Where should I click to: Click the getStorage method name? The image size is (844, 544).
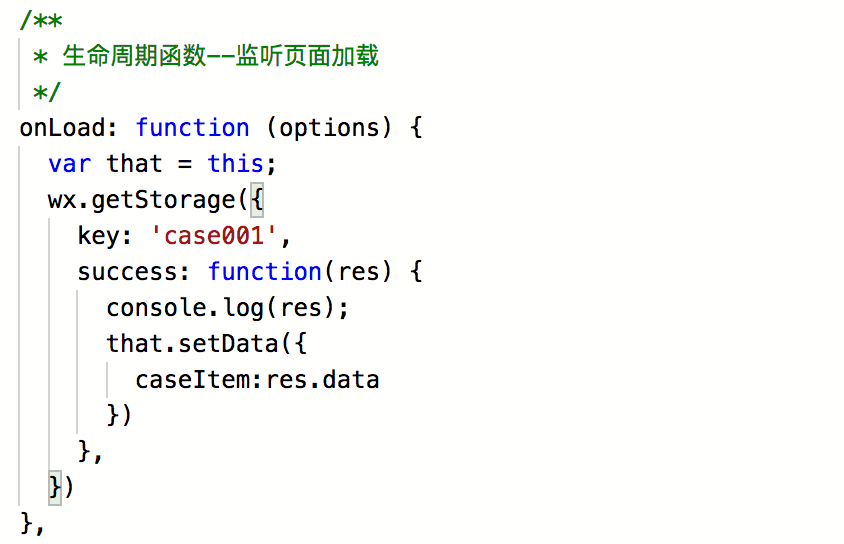click(163, 200)
